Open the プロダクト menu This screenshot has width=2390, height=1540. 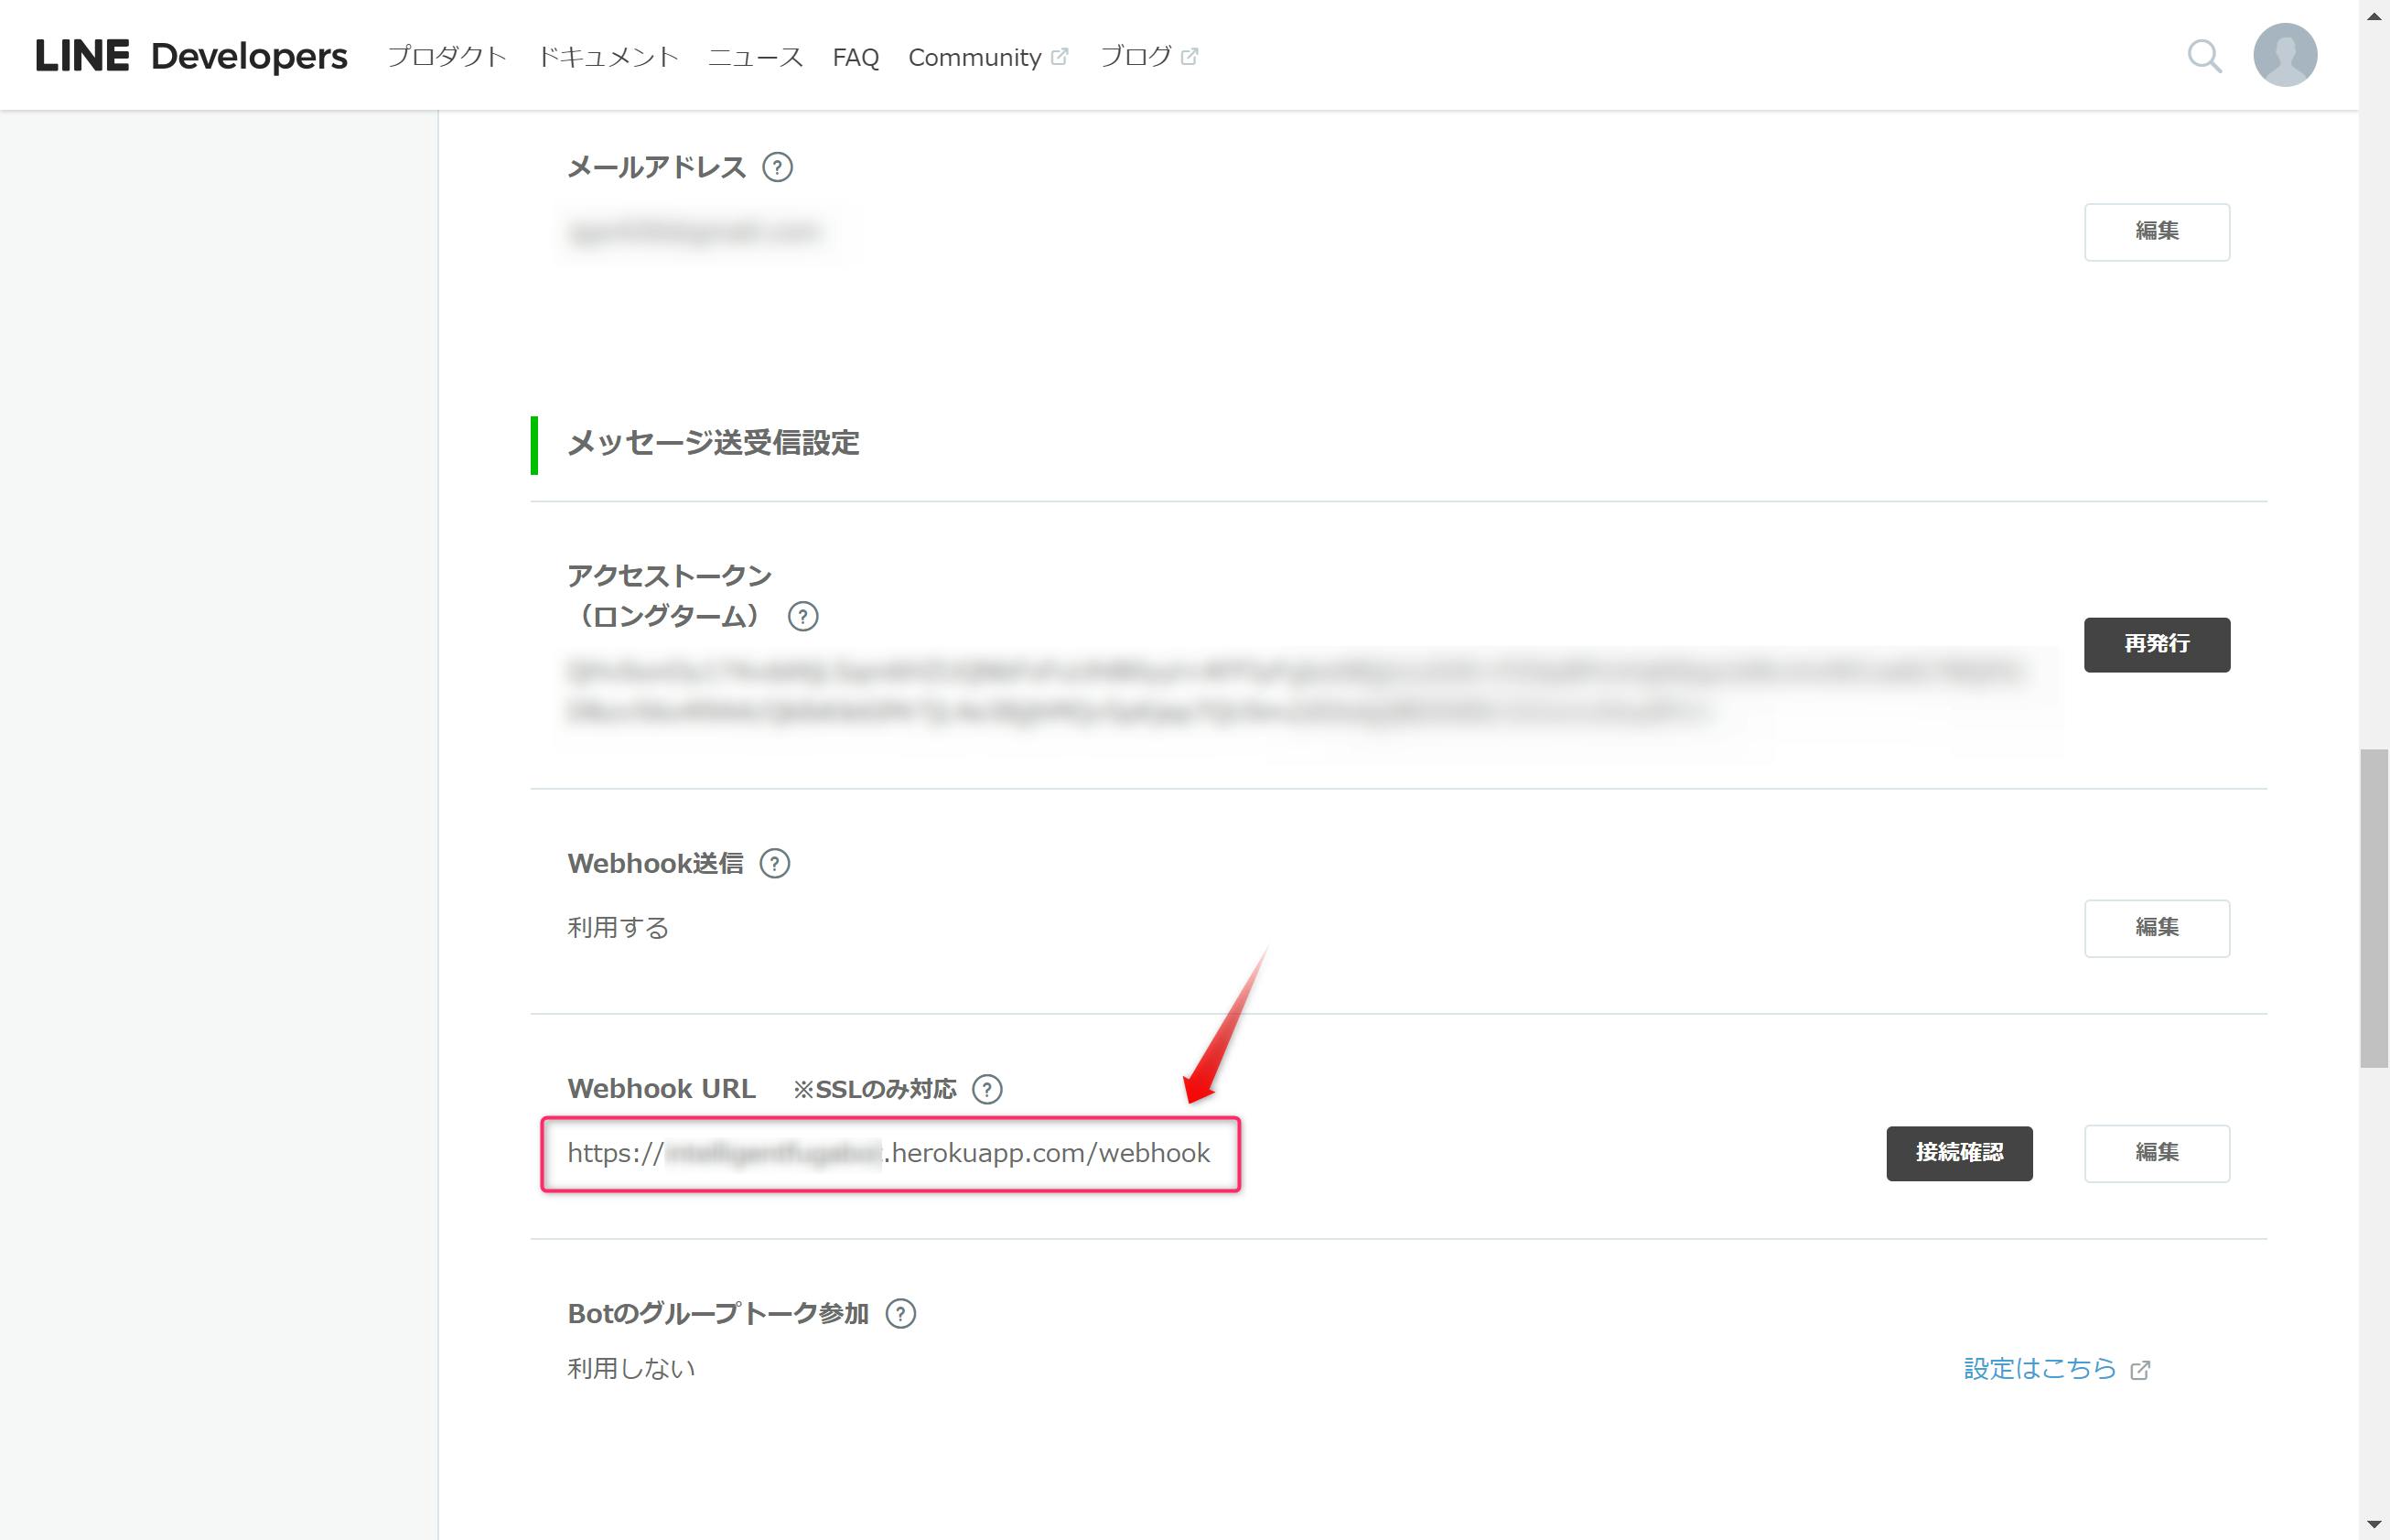click(447, 57)
